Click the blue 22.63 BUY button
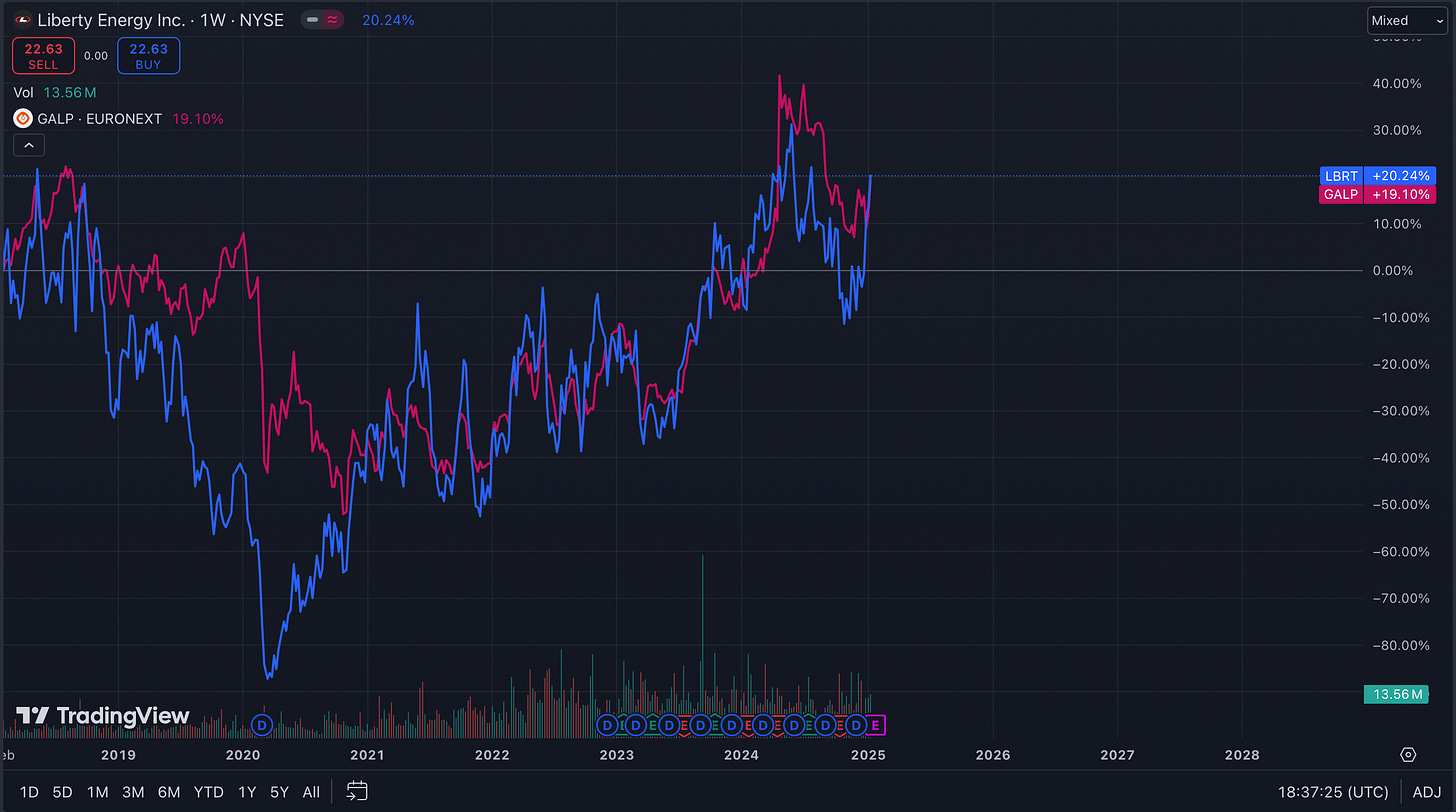 [148, 55]
